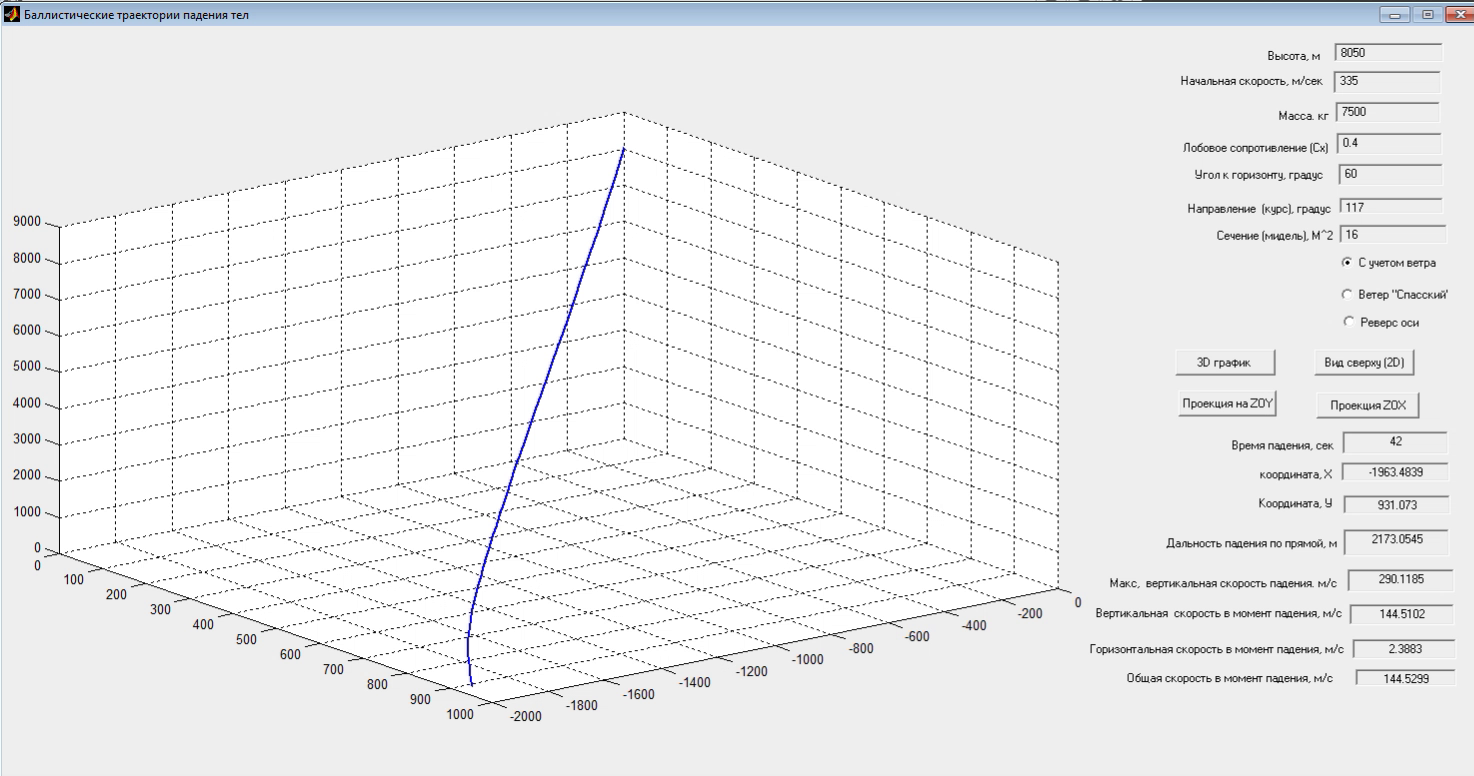Click the X coordinate value -1963.4839
Viewport: 1474px width, 776px height.
tap(1394, 473)
